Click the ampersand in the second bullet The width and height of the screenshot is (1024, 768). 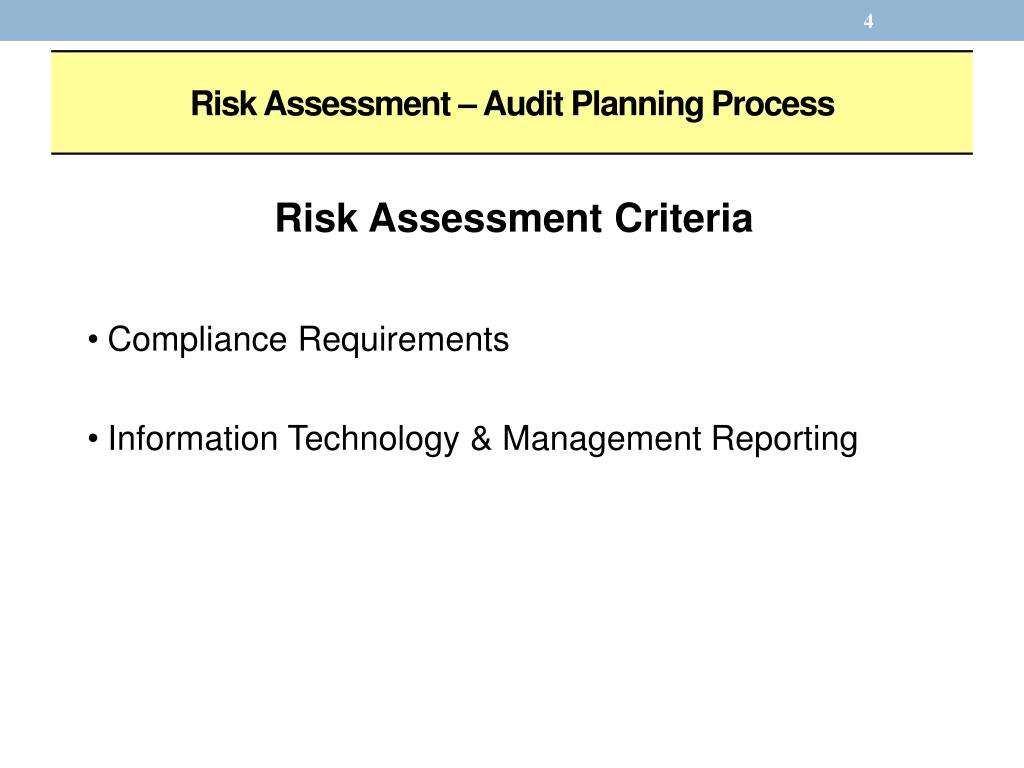tap(481, 438)
